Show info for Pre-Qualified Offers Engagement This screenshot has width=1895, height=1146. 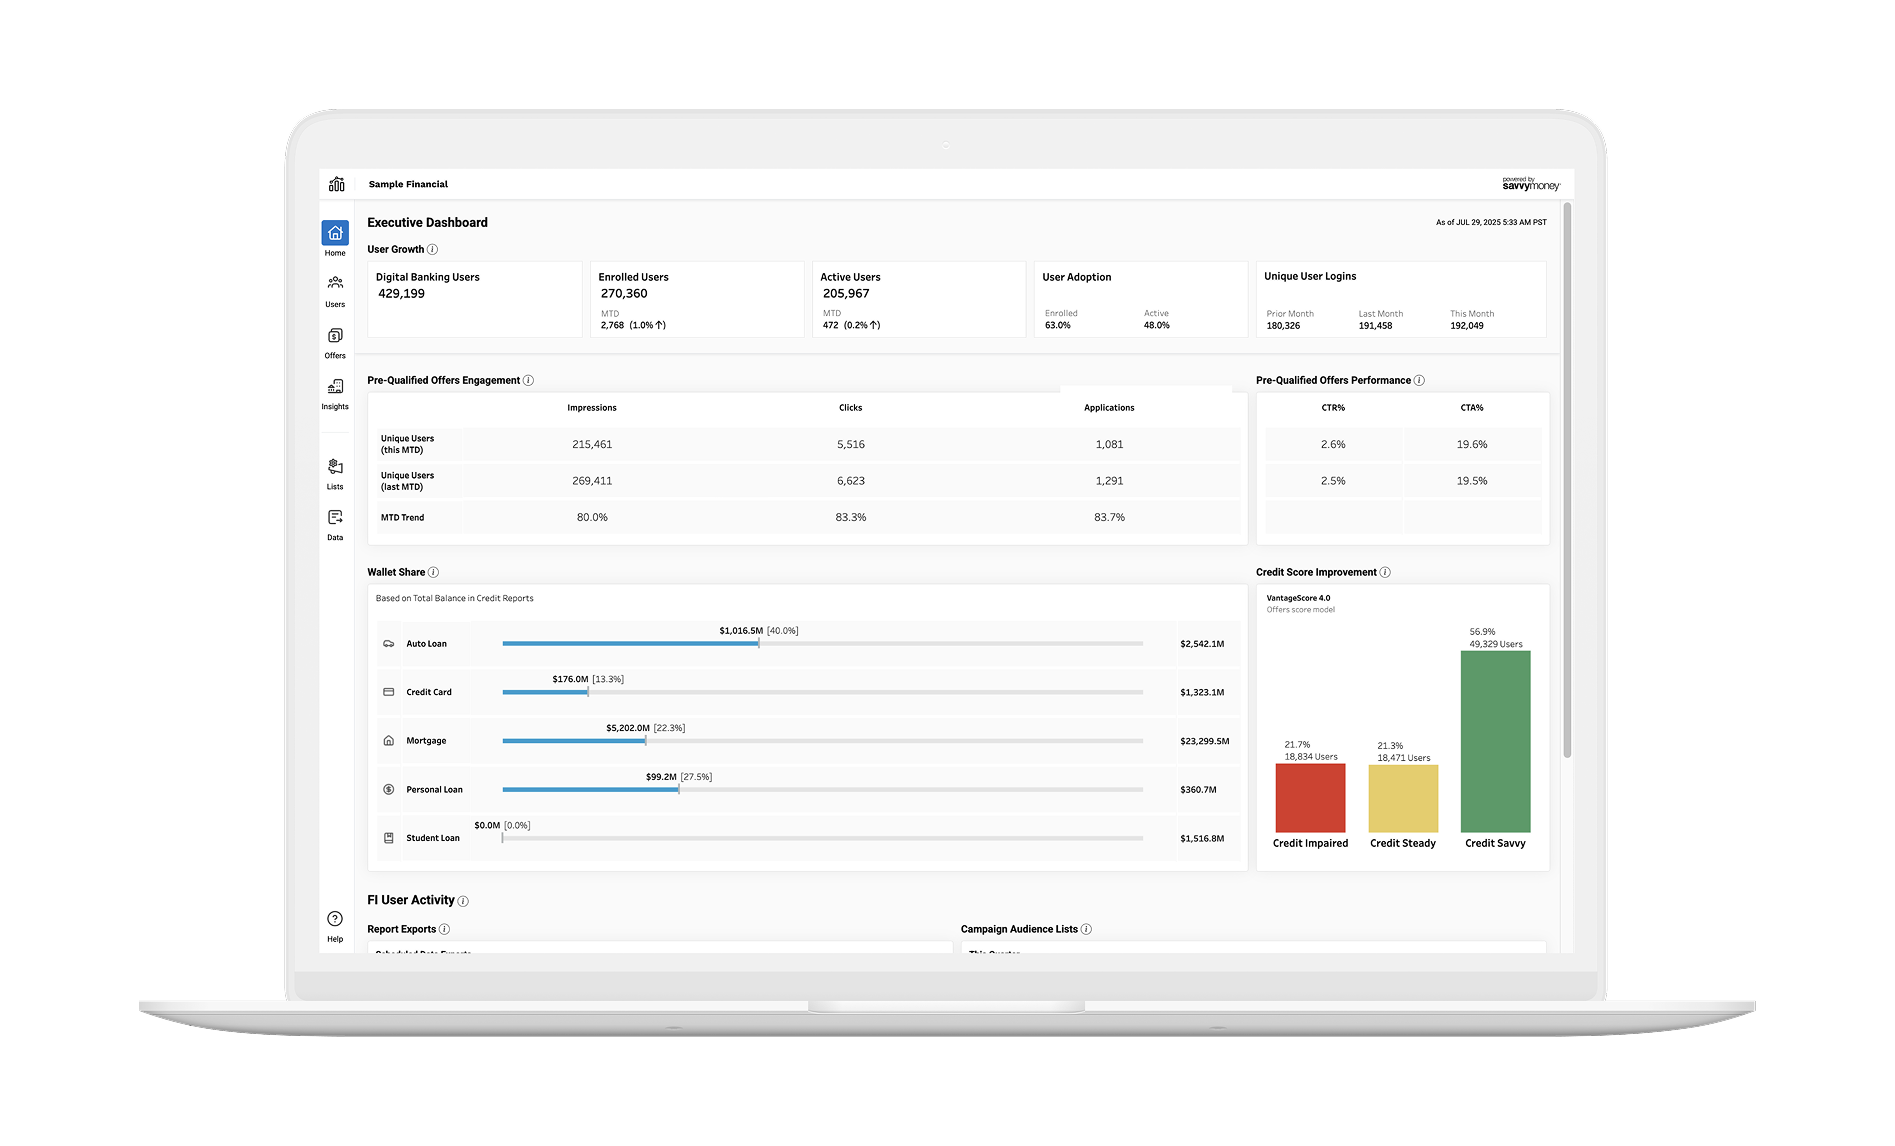529,381
